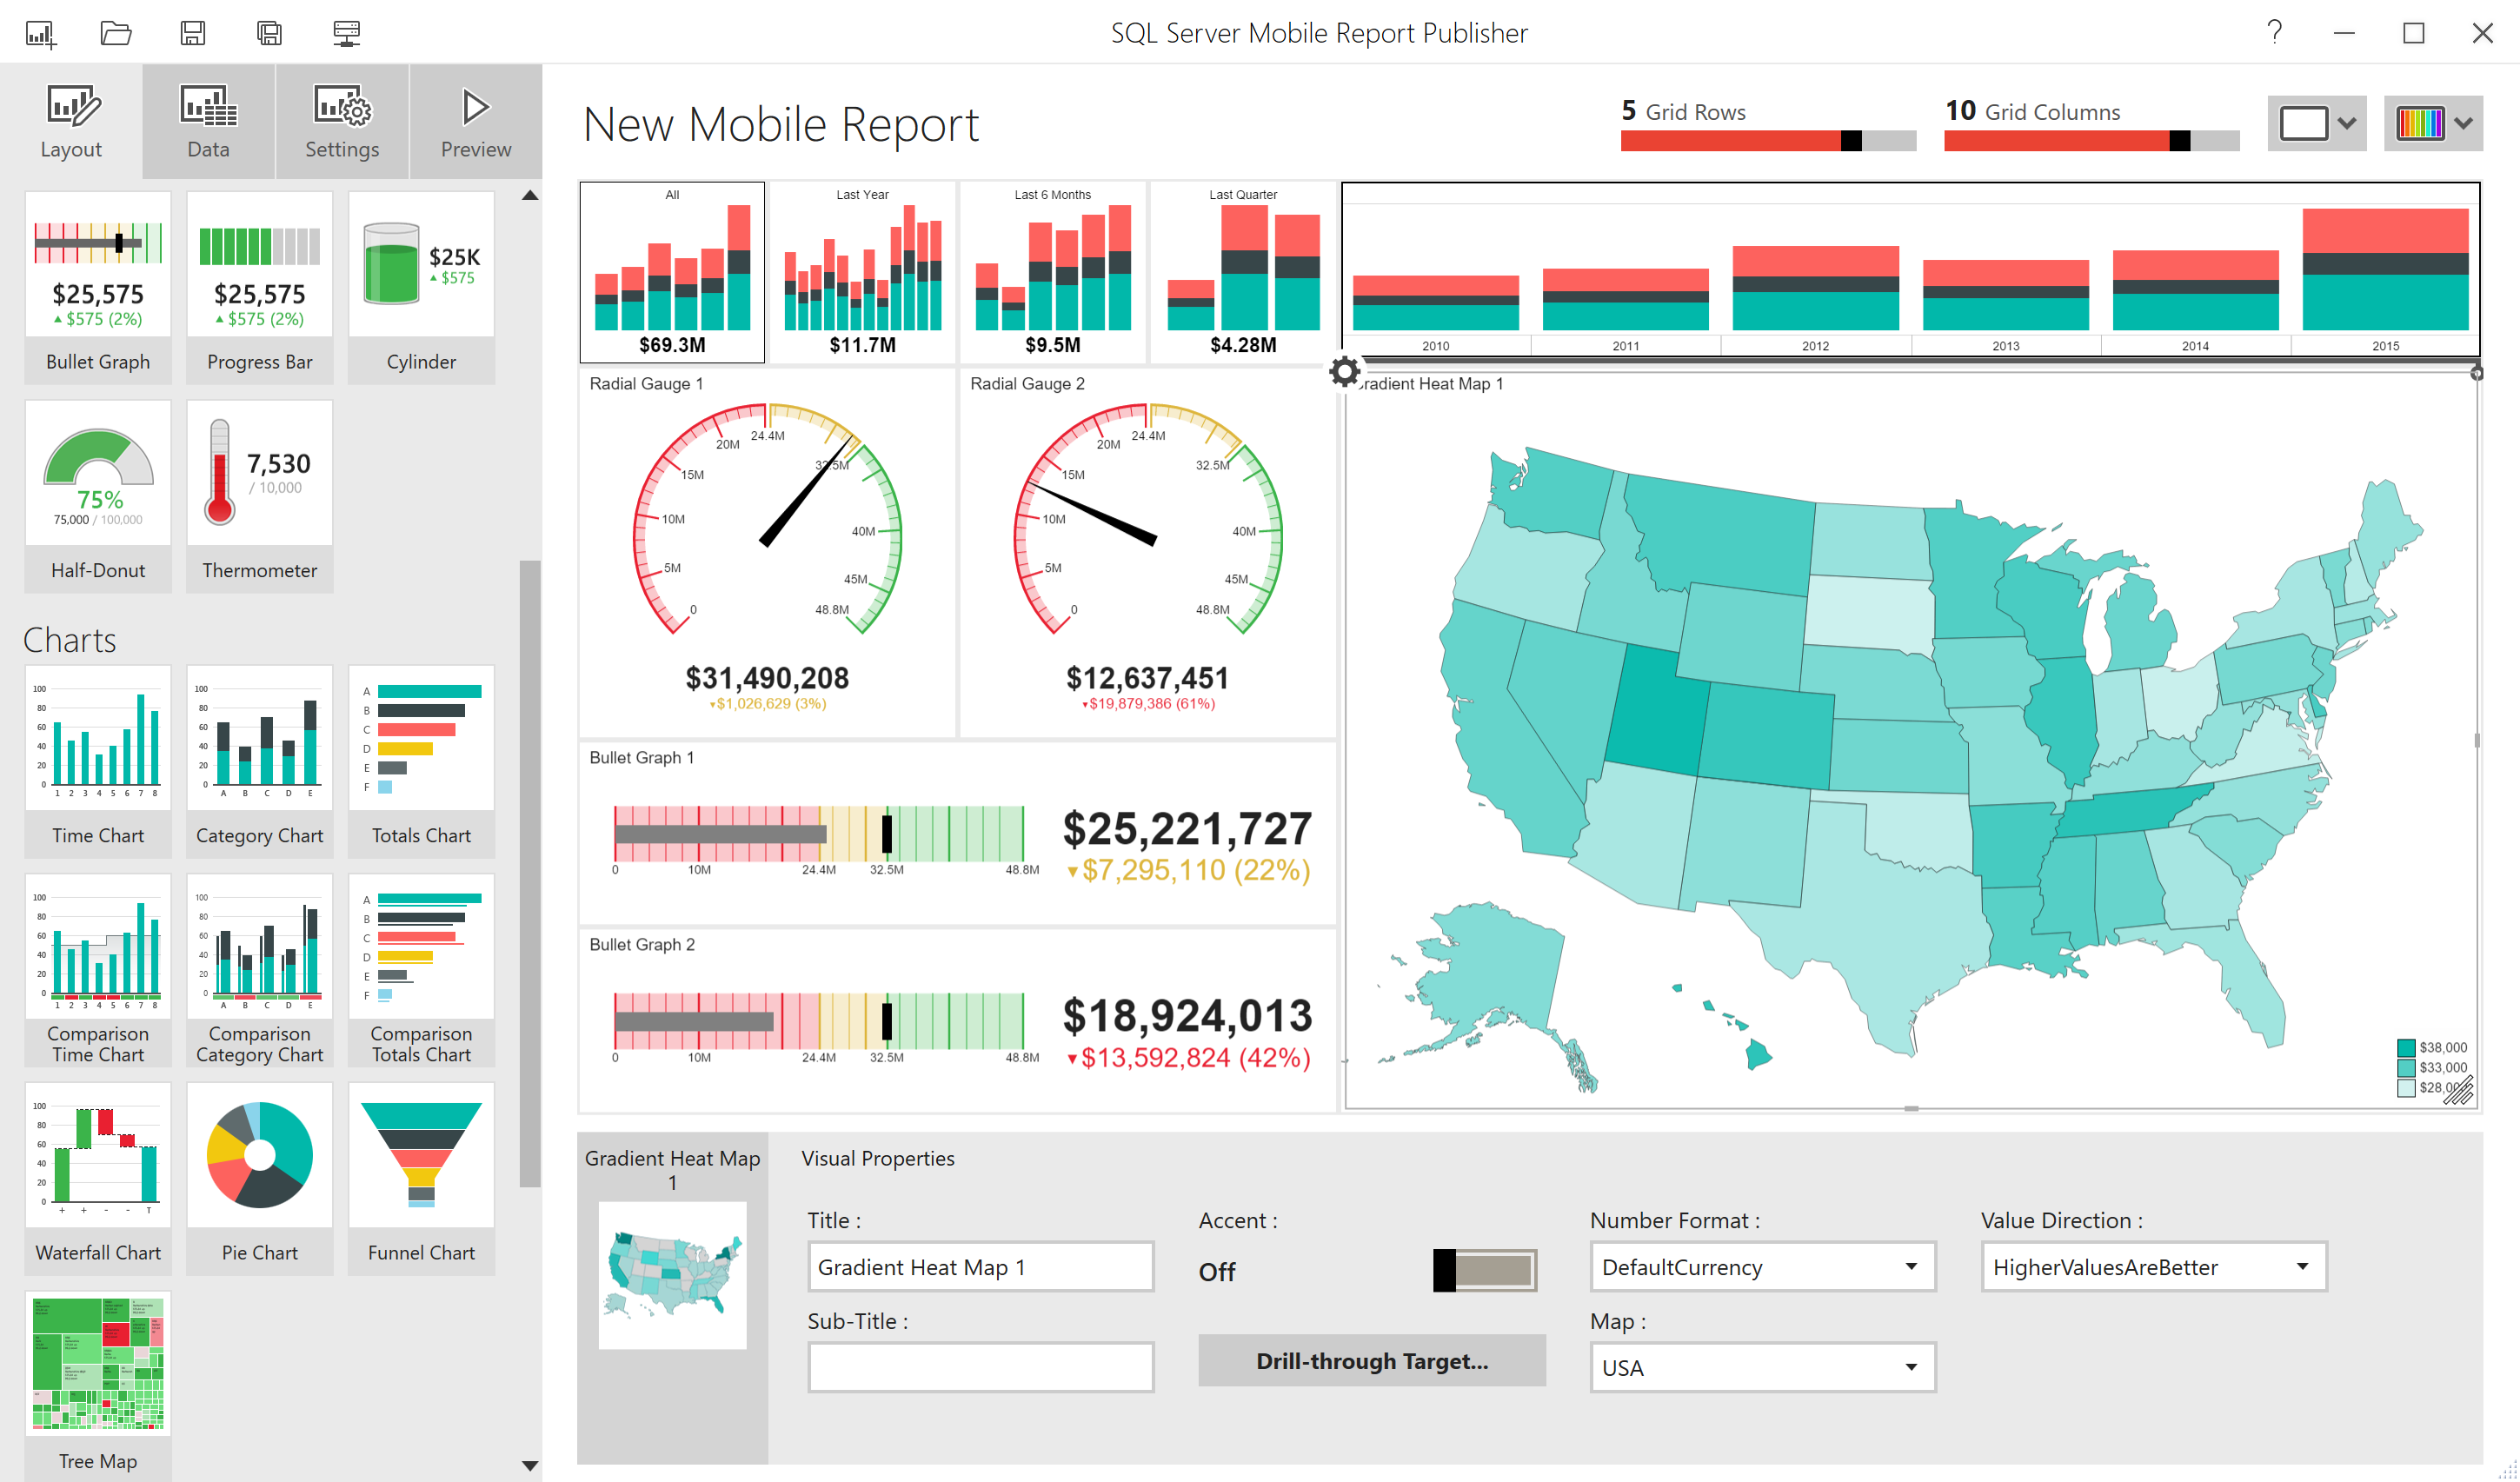Viewport: 2520px width, 1482px height.
Task: Toggle the Accent switch on
Action: pyautogui.click(x=1484, y=1270)
